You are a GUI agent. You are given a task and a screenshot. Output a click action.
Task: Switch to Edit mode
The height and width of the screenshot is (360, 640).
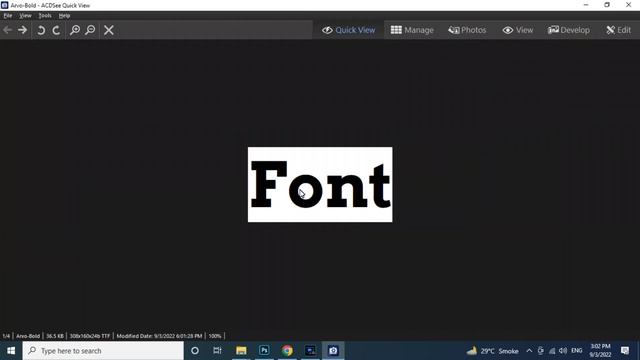point(618,30)
